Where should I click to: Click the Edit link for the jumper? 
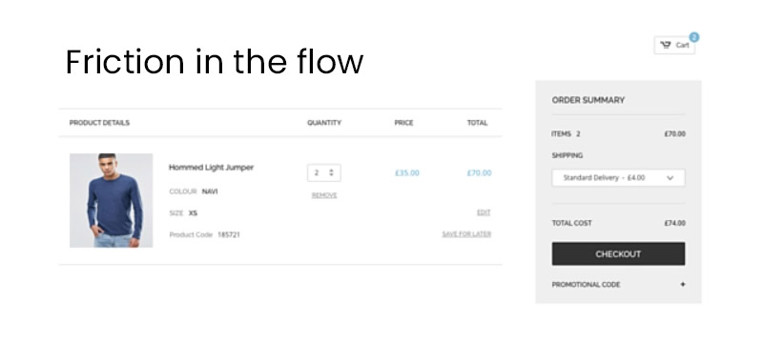(484, 212)
